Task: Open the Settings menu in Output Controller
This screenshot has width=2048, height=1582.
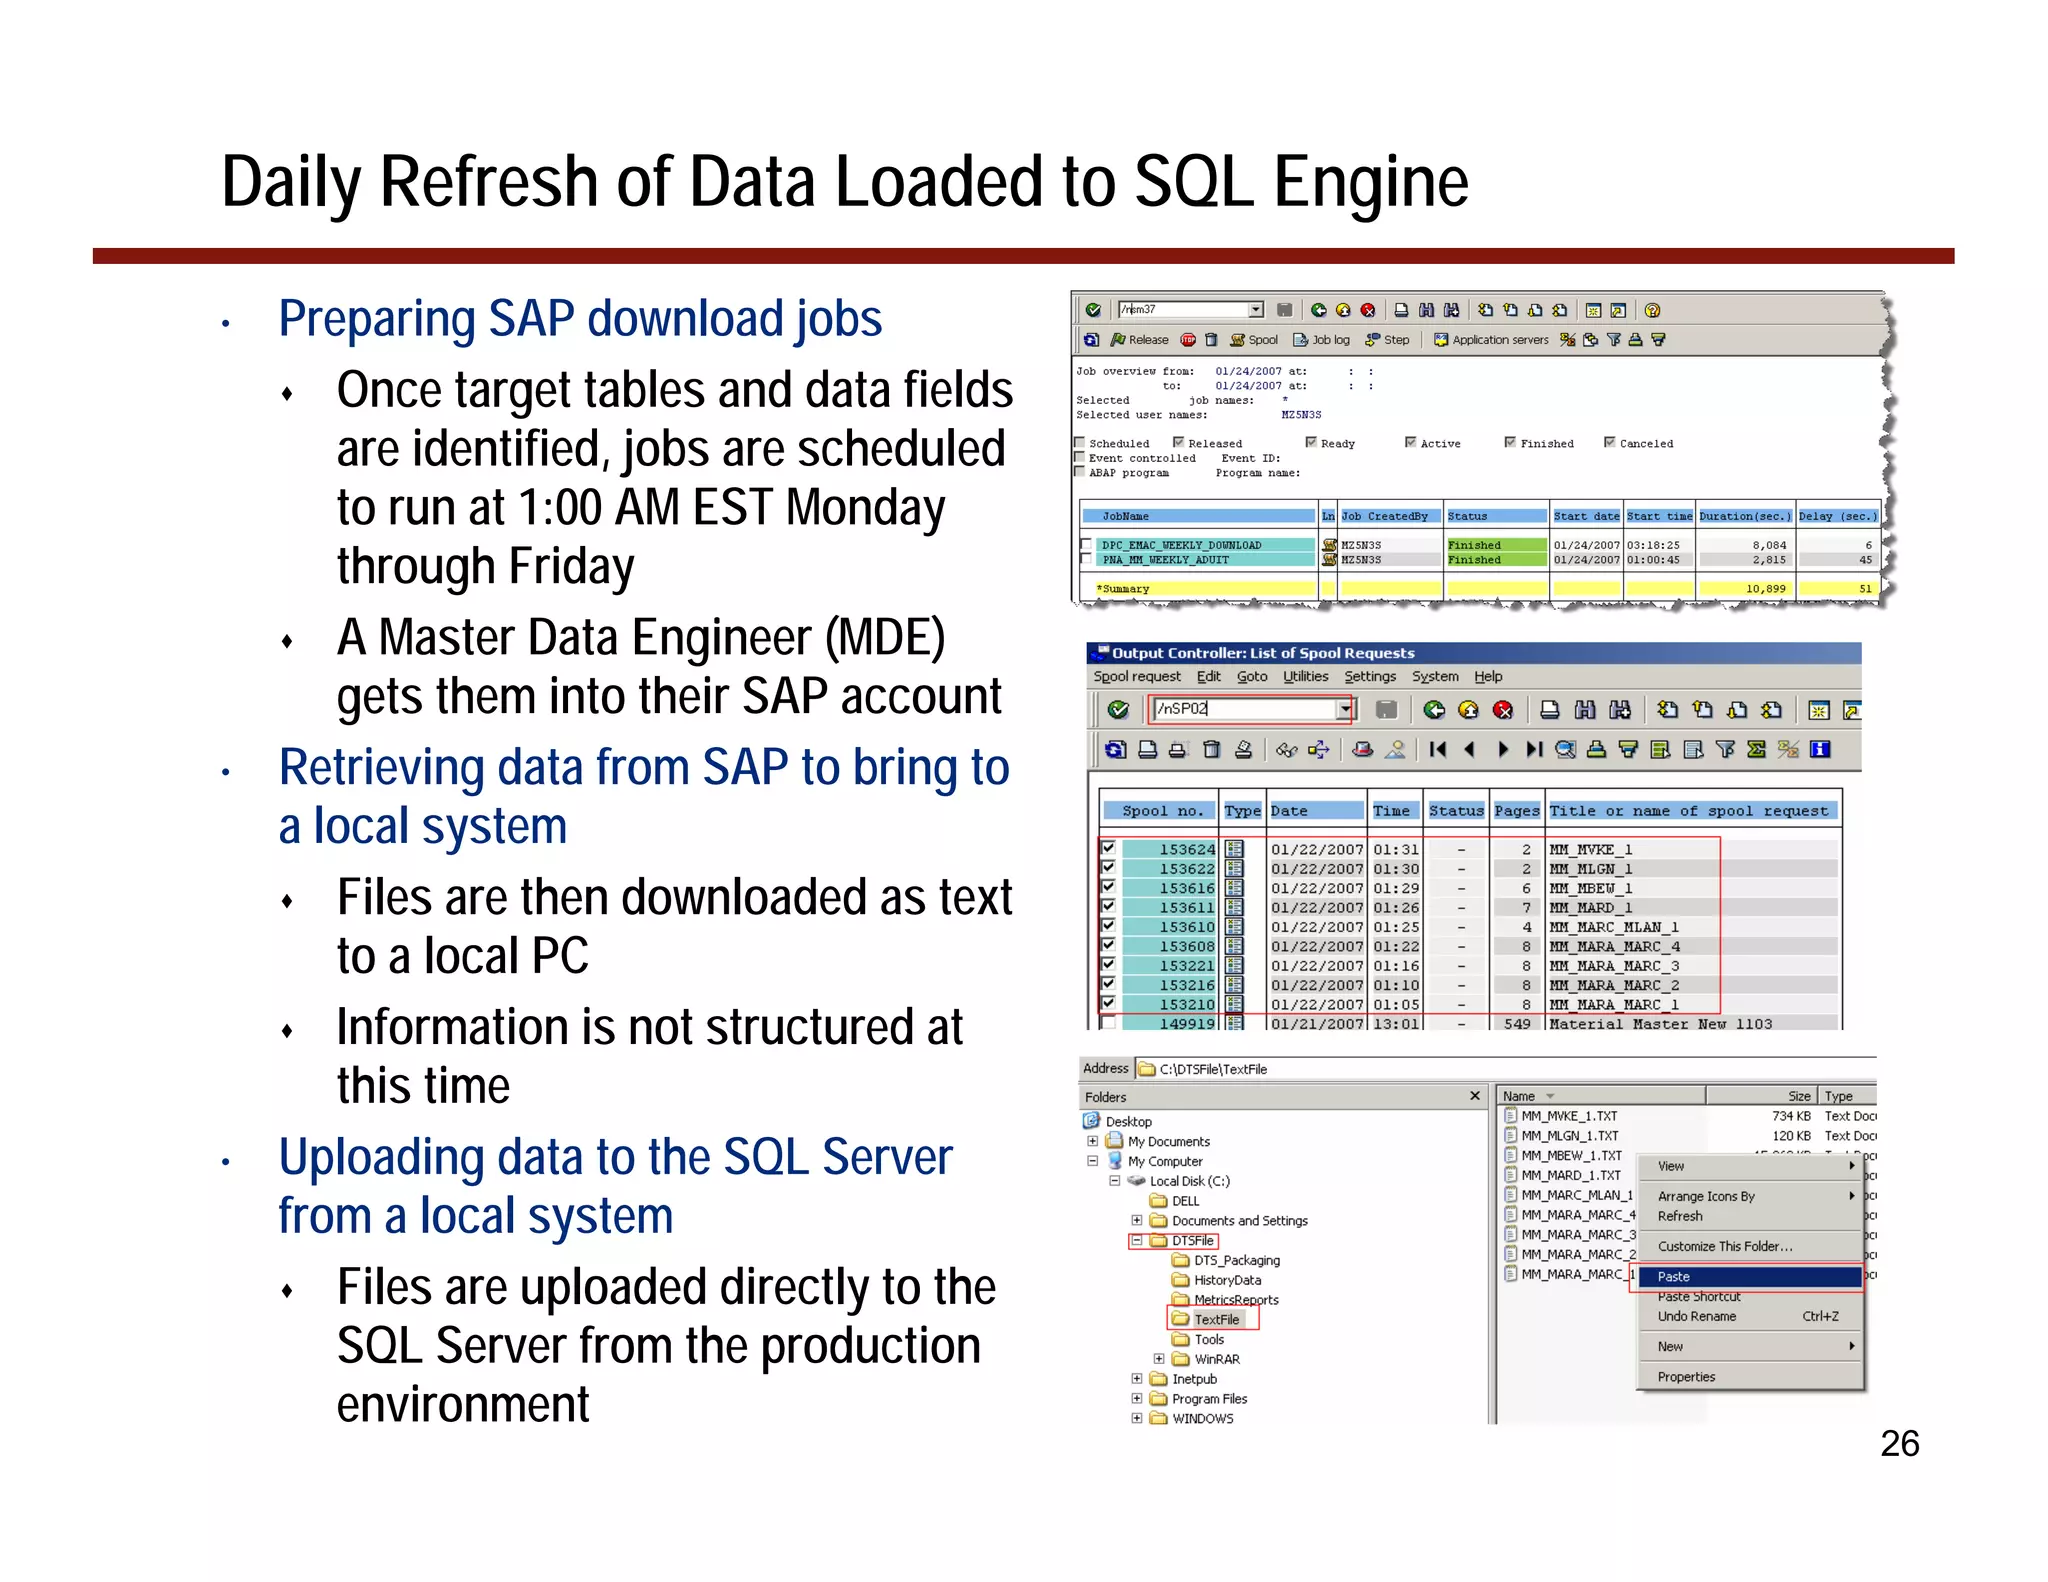Action: click(x=1370, y=677)
